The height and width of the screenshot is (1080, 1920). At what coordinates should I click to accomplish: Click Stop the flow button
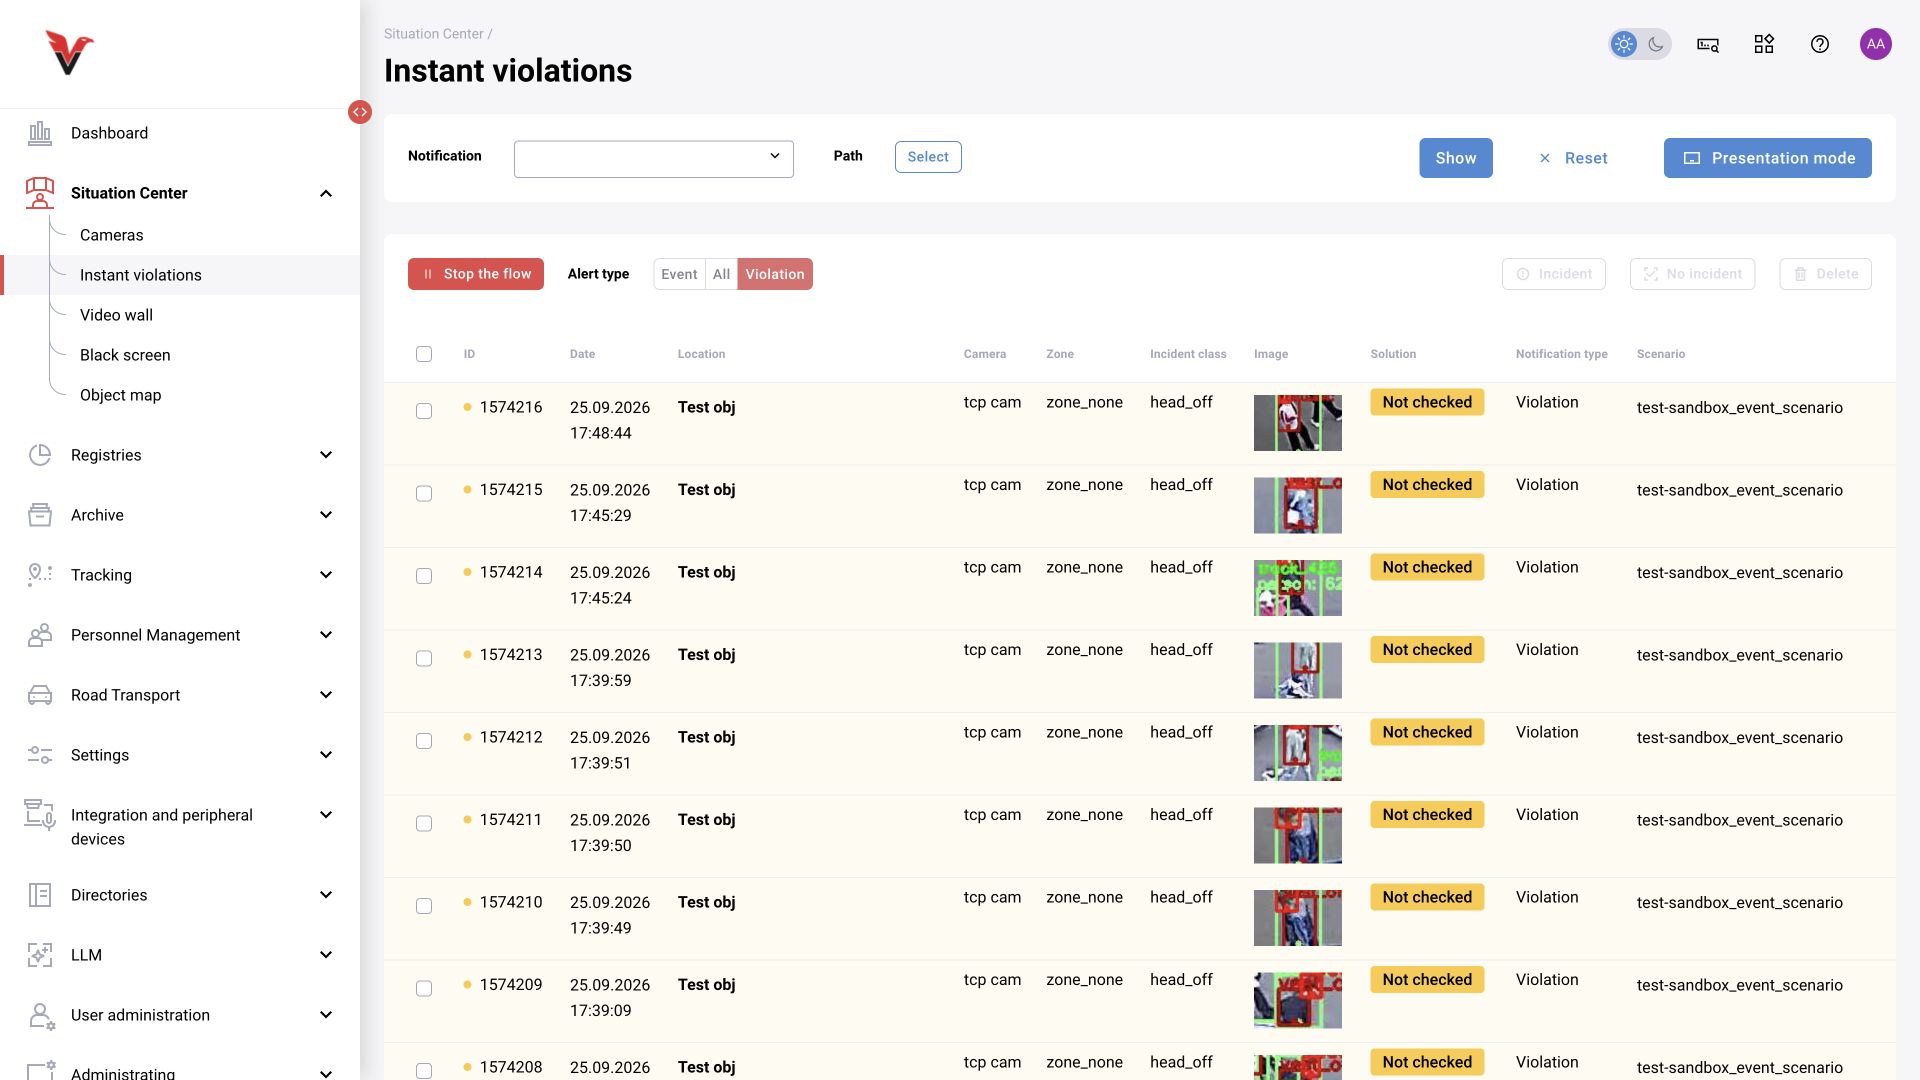(476, 274)
